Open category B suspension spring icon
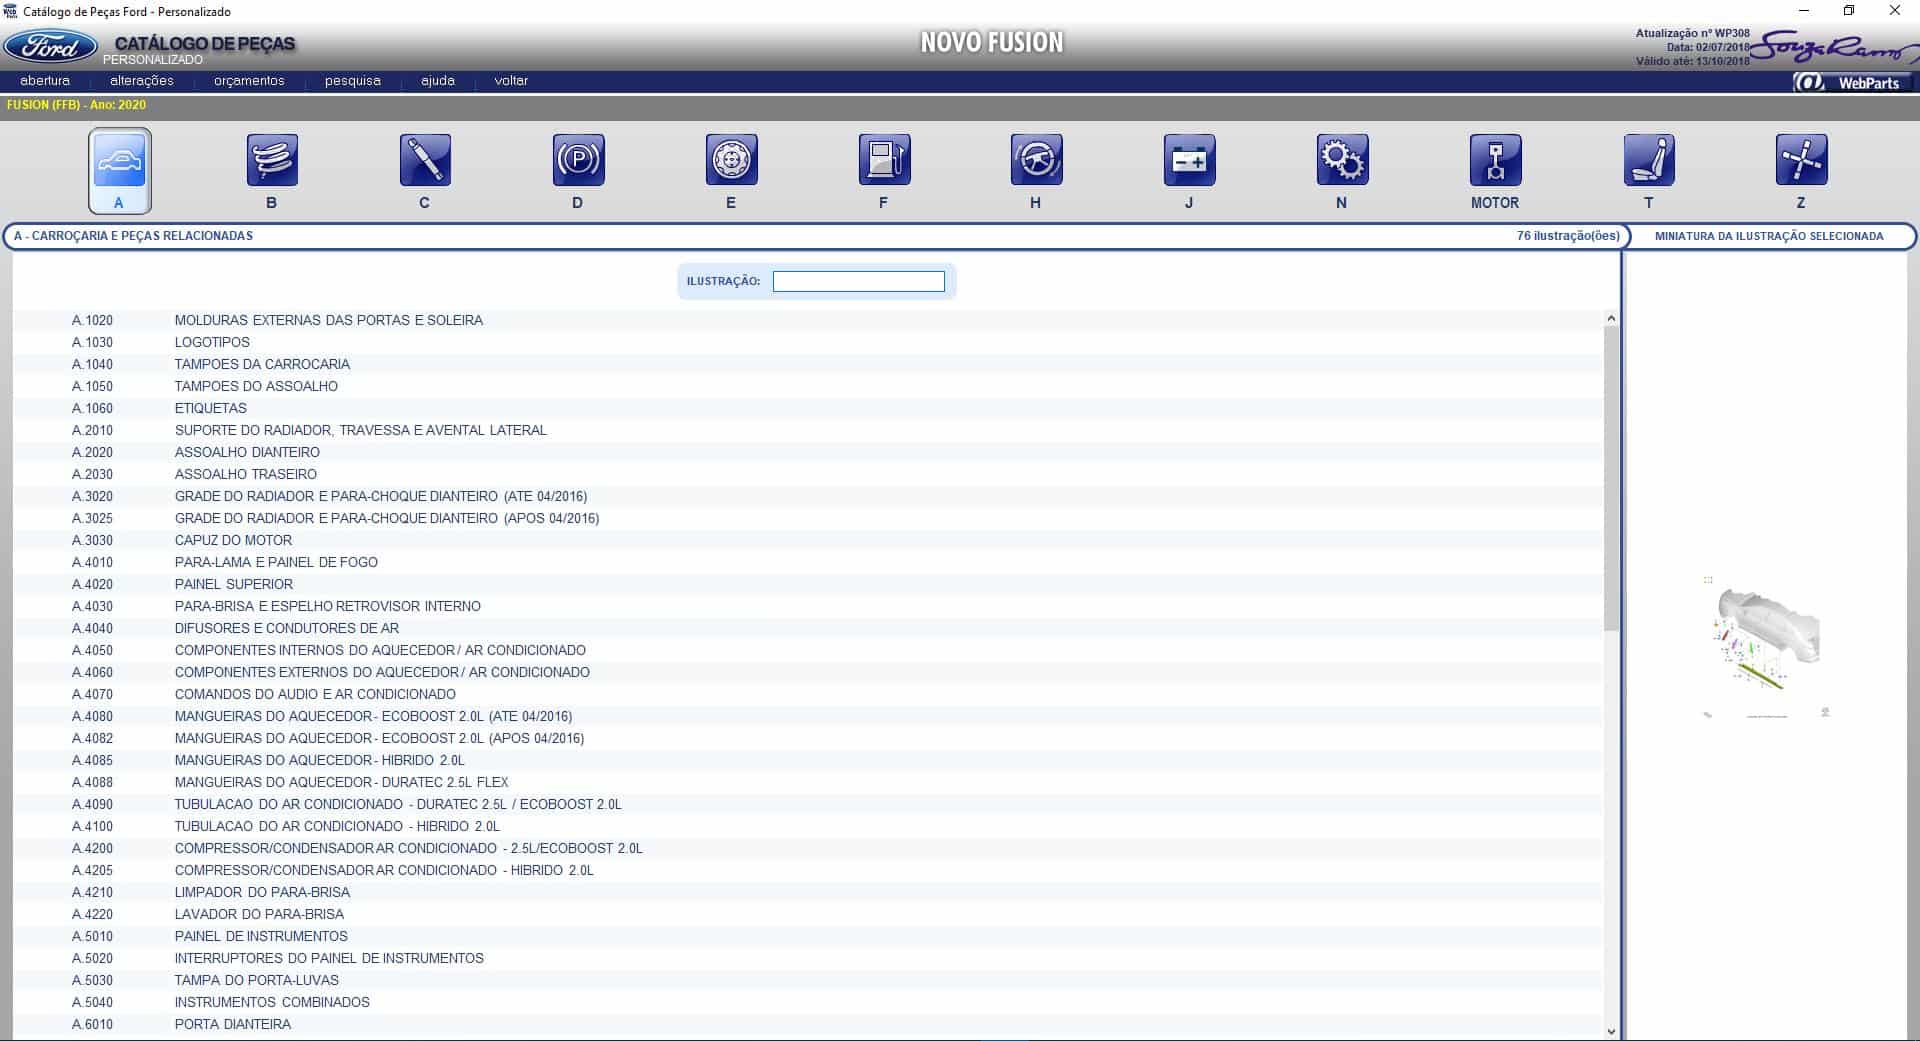The width and height of the screenshot is (1920, 1041). [272, 160]
